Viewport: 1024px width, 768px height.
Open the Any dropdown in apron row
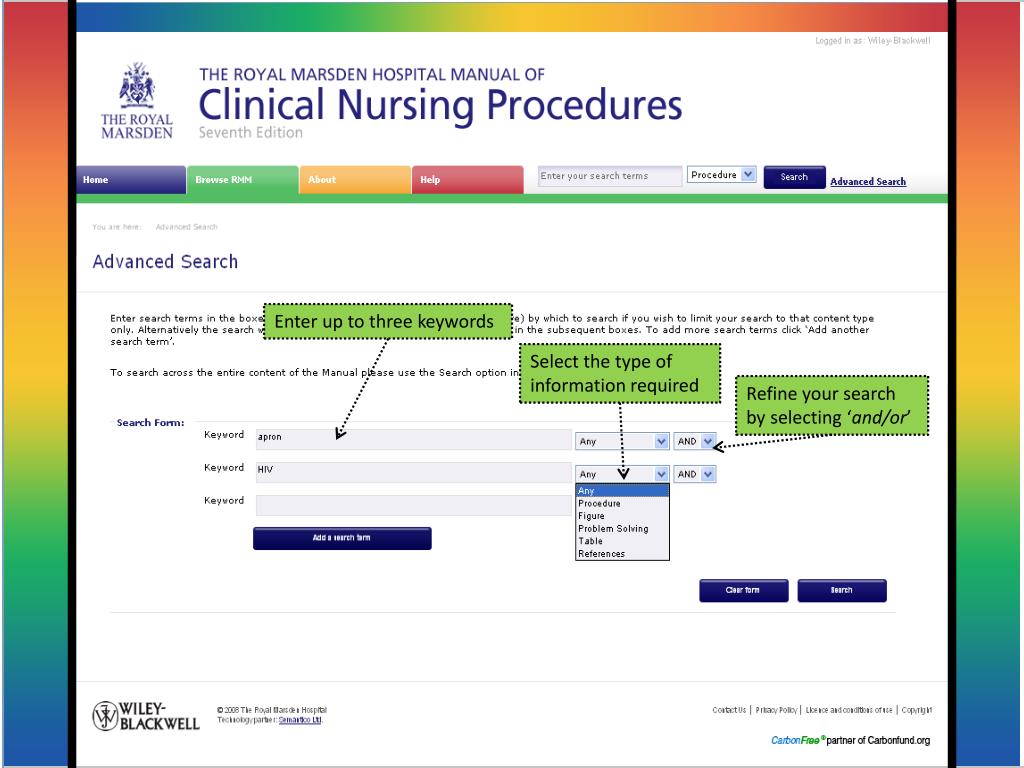pos(622,441)
